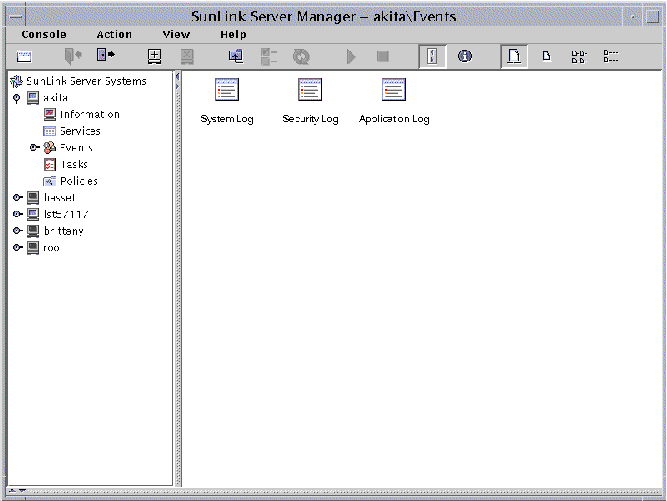The height and width of the screenshot is (501, 667).
Task: Open the Action menu
Action: [114, 34]
